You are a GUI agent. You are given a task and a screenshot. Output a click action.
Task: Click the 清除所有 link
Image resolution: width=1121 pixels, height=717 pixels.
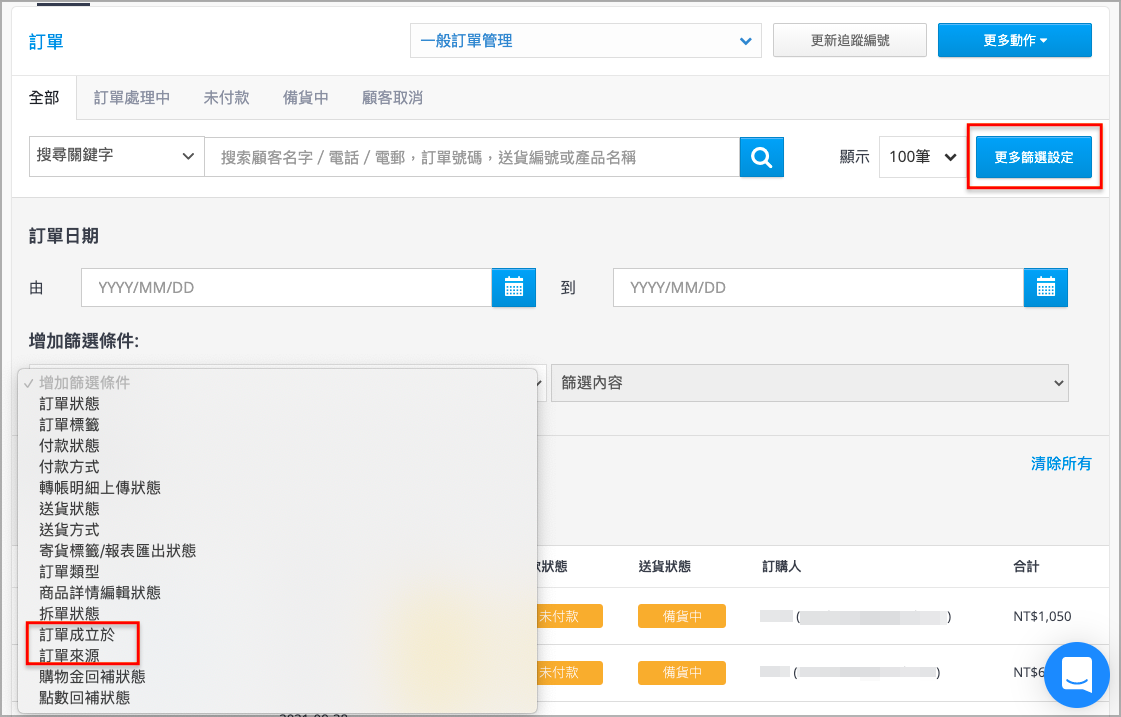(1061, 464)
